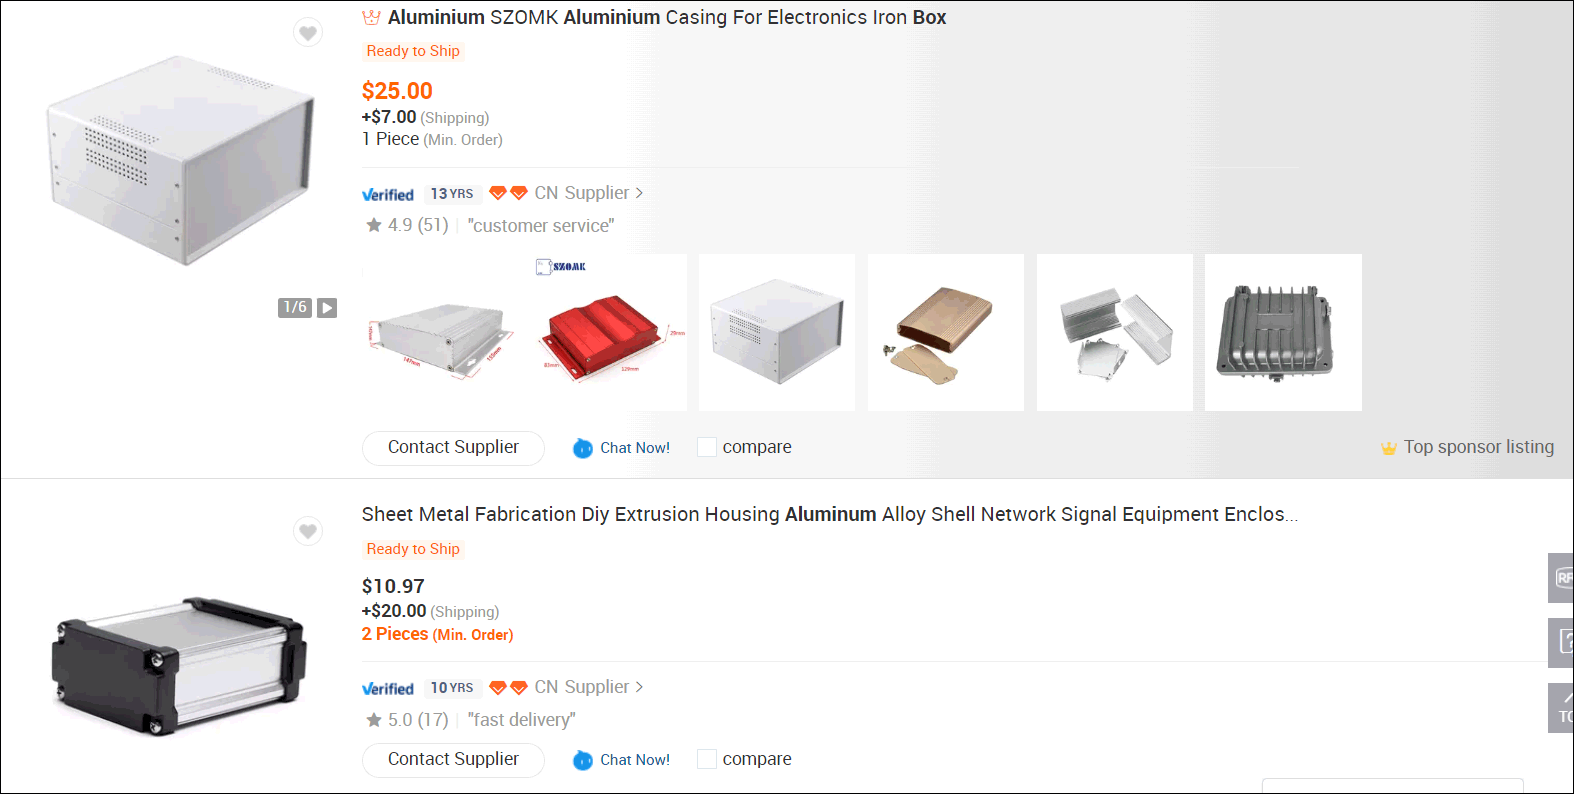This screenshot has height=794, width=1574.
Task: Check compare box for Sheet Metal enclosure
Action: point(707,760)
